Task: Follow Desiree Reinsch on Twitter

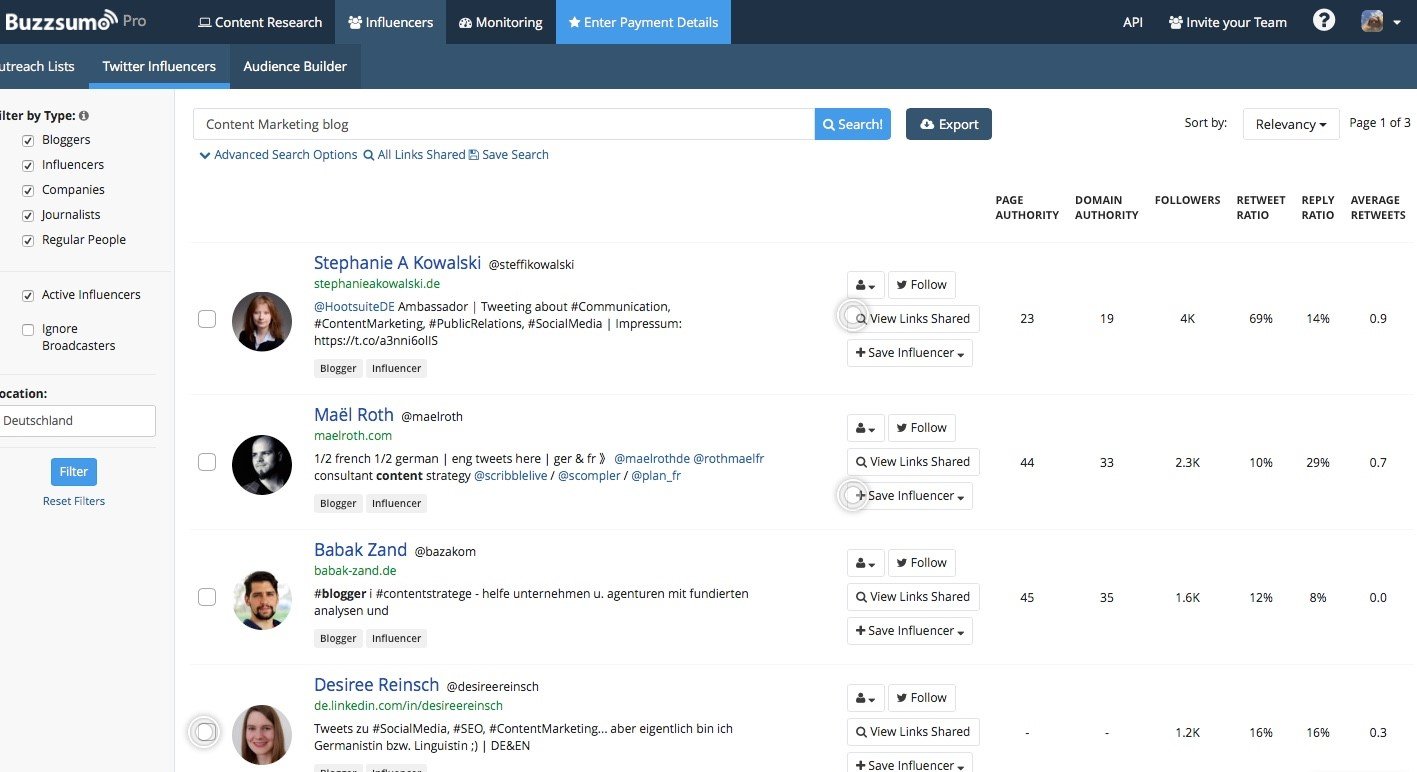Action: pyautogui.click(x=921, y=698)
